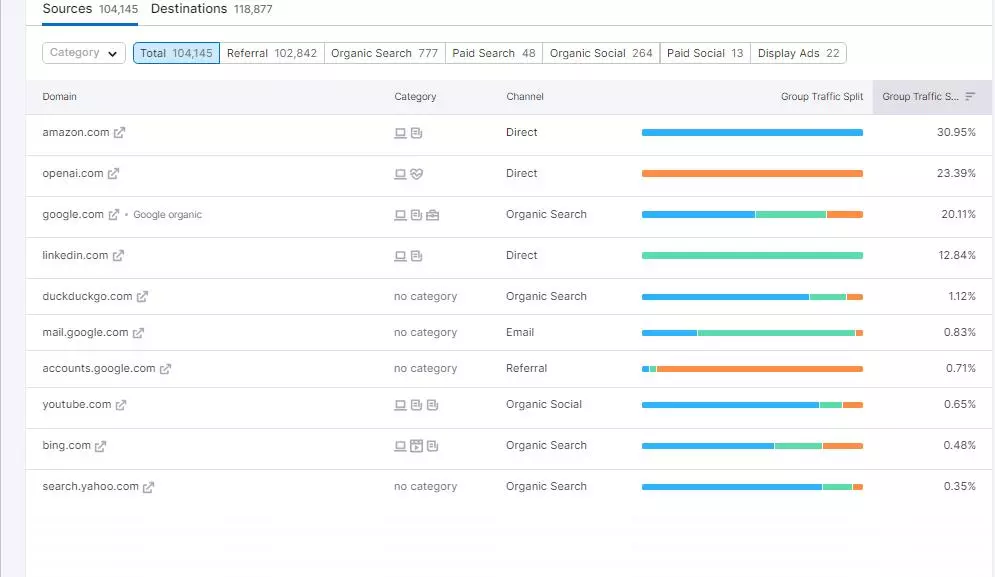995x577 pixels.
Task: Open search.yahoo.com external link icon
Action: pyautogui.click(x=148, y=487)
